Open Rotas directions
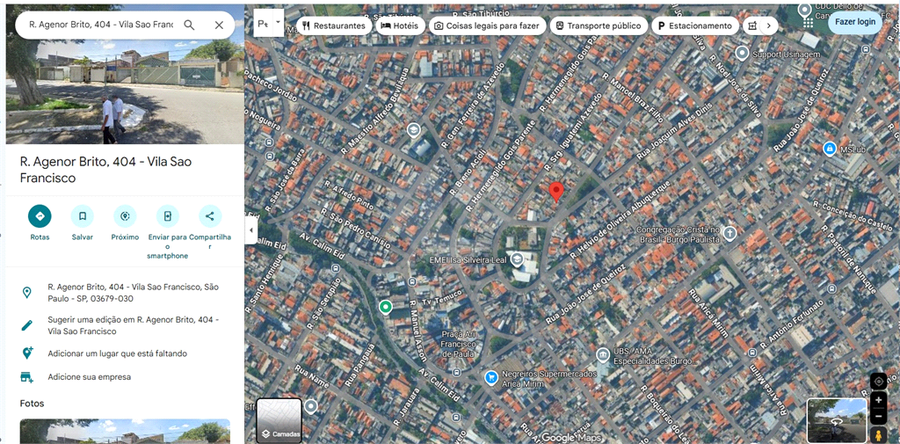Viewport: 900px width, 444px height. click(40, 215)
